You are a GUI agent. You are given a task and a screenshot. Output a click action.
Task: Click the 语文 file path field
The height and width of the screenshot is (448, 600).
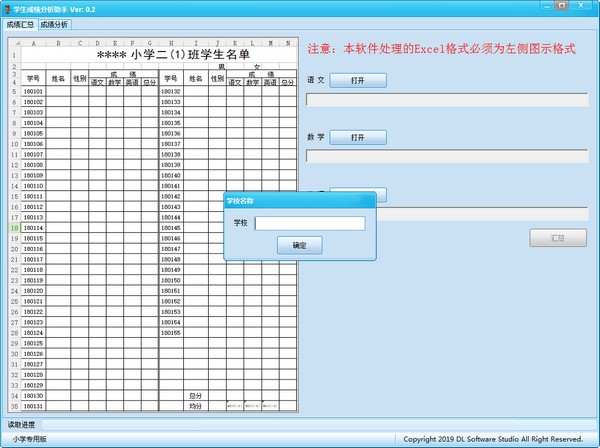point(447,99)
